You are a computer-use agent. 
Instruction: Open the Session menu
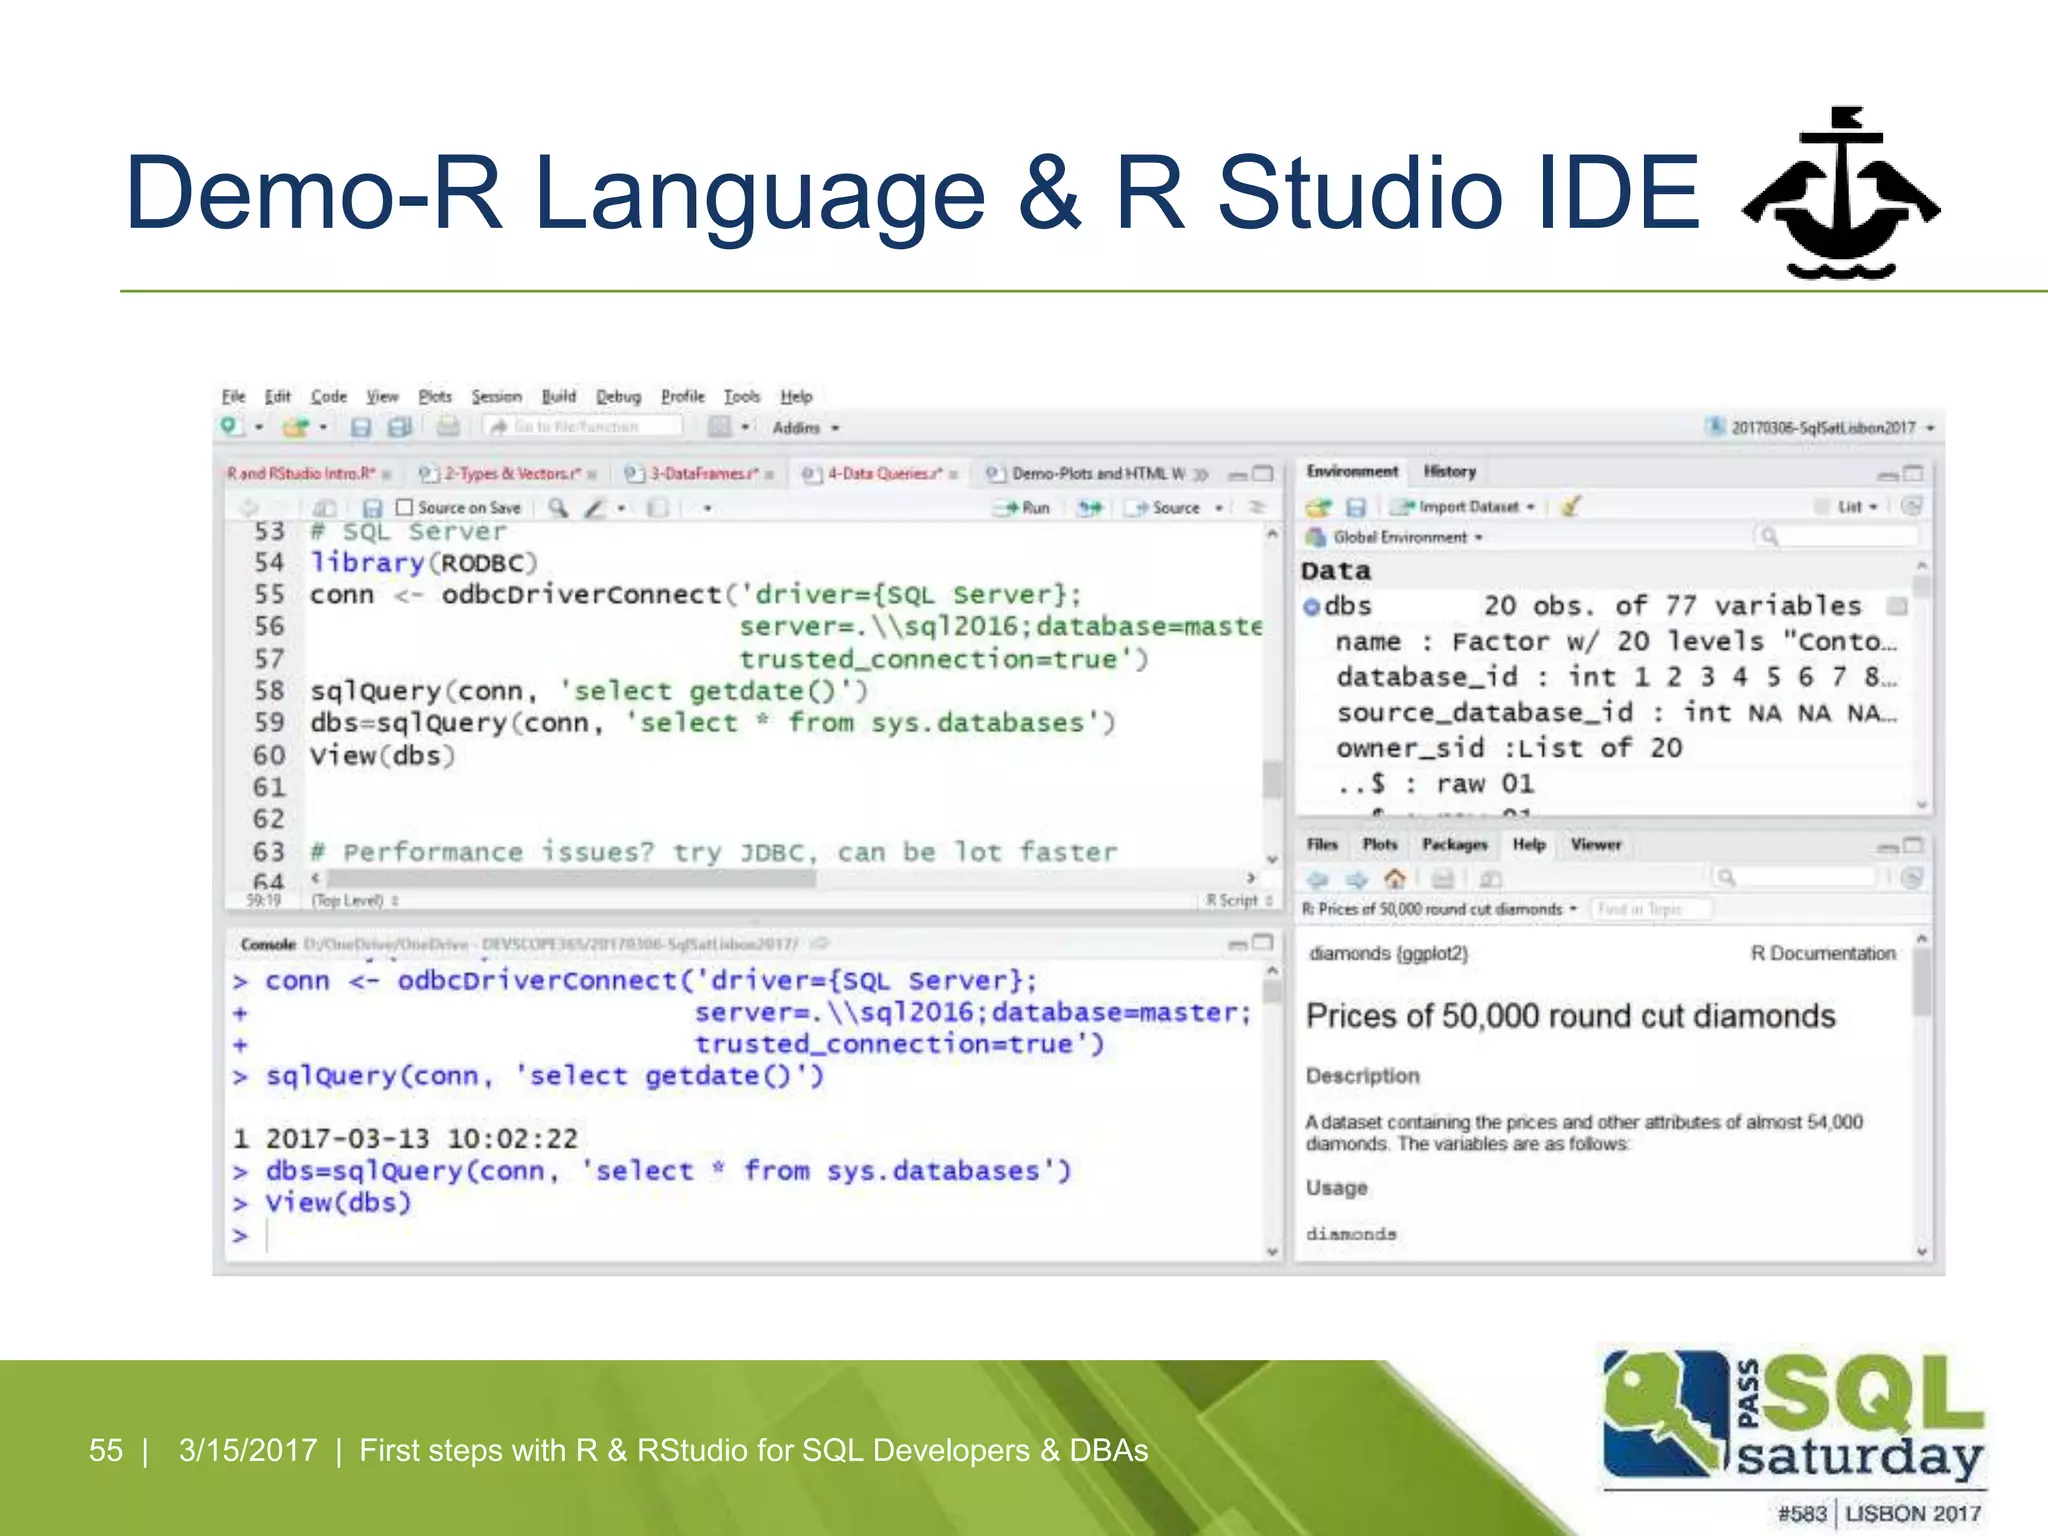point(496,396)
